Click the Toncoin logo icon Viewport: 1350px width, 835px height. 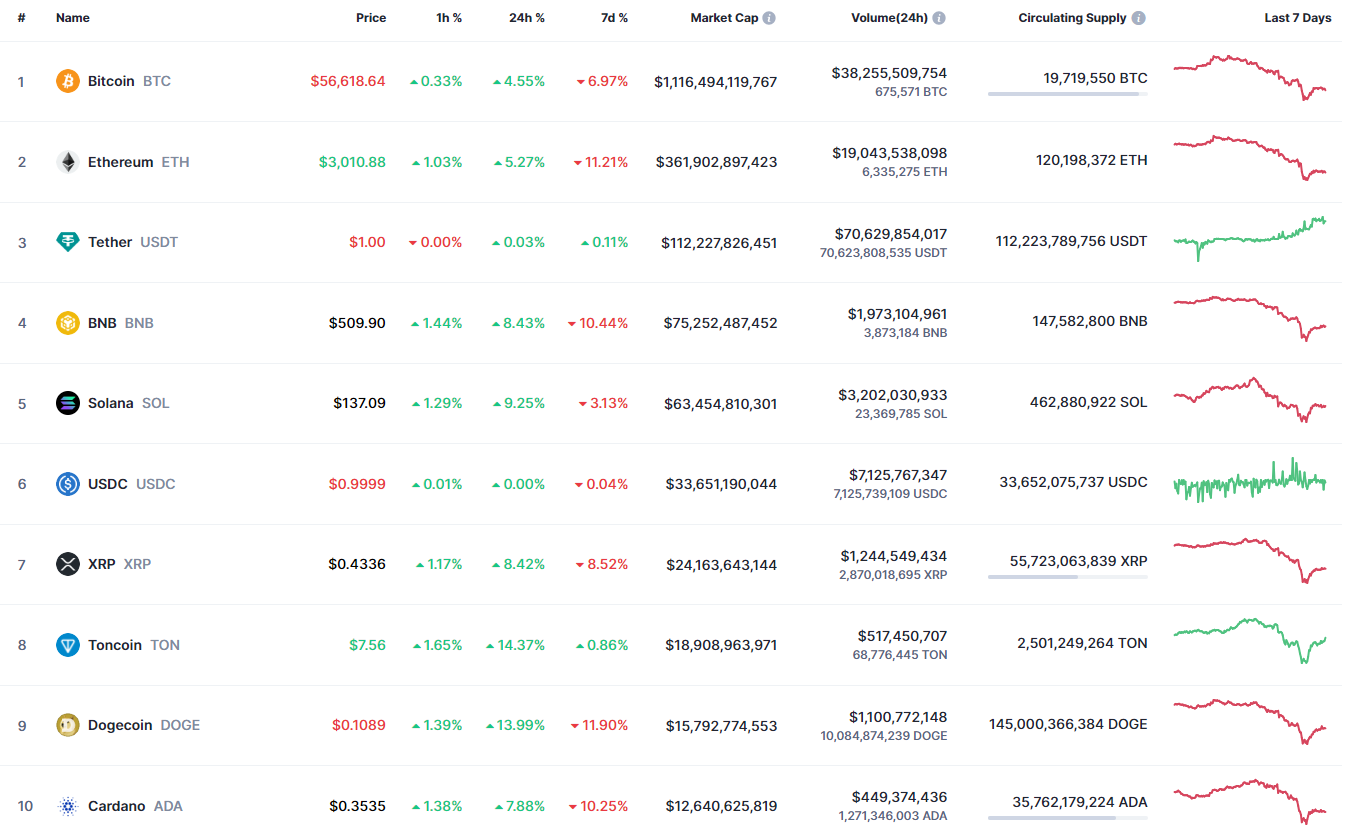coord(68,645)
